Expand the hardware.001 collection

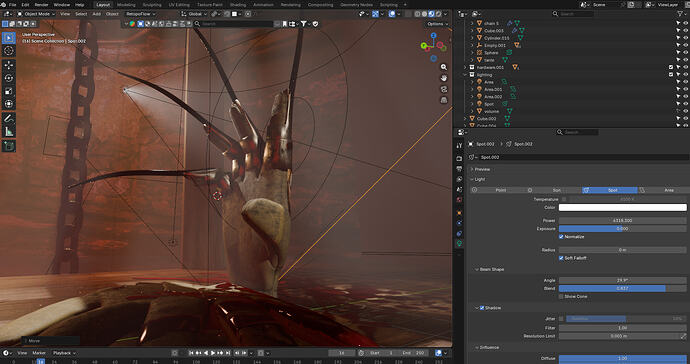tap(465, 67)
